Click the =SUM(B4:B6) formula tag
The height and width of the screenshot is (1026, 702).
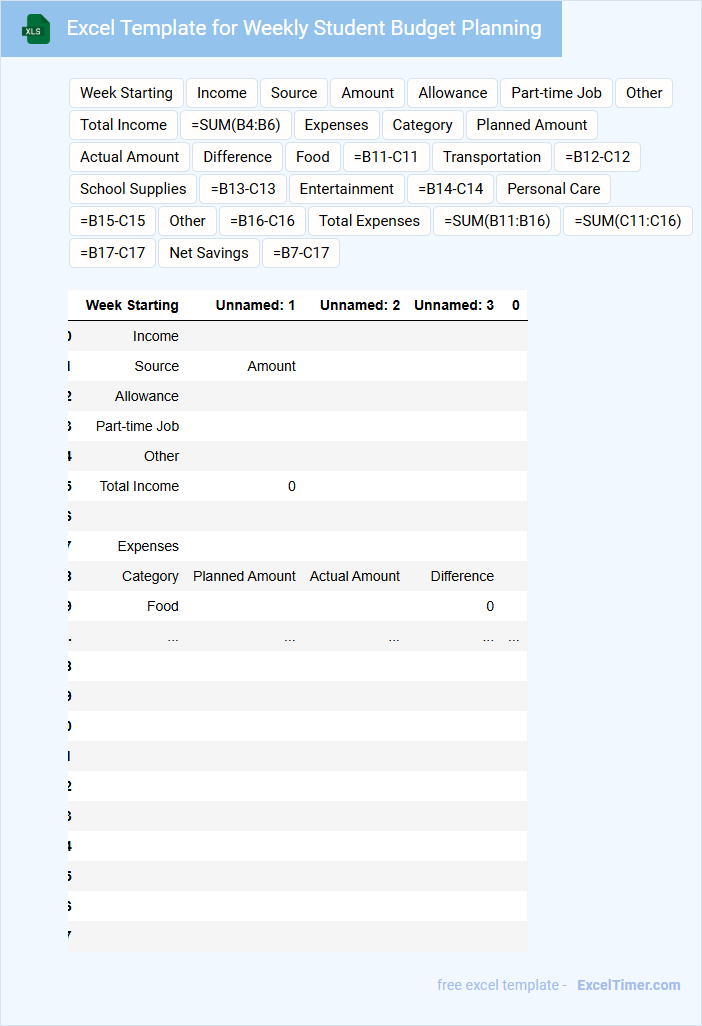pyautogui.click(x=236, y=125)
